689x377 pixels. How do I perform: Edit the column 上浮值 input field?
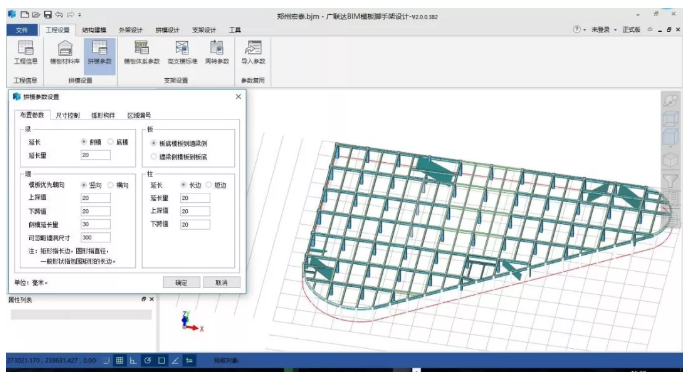[195, 211]
